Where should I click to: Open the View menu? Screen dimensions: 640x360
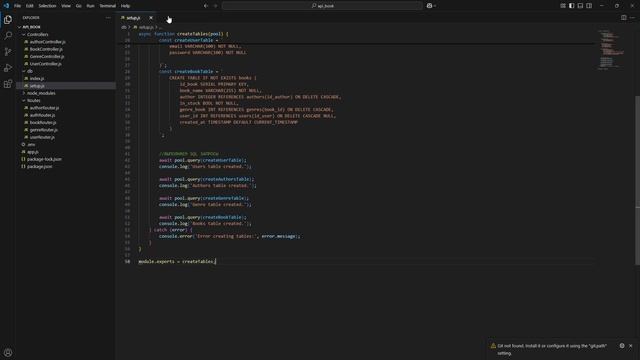66,6
